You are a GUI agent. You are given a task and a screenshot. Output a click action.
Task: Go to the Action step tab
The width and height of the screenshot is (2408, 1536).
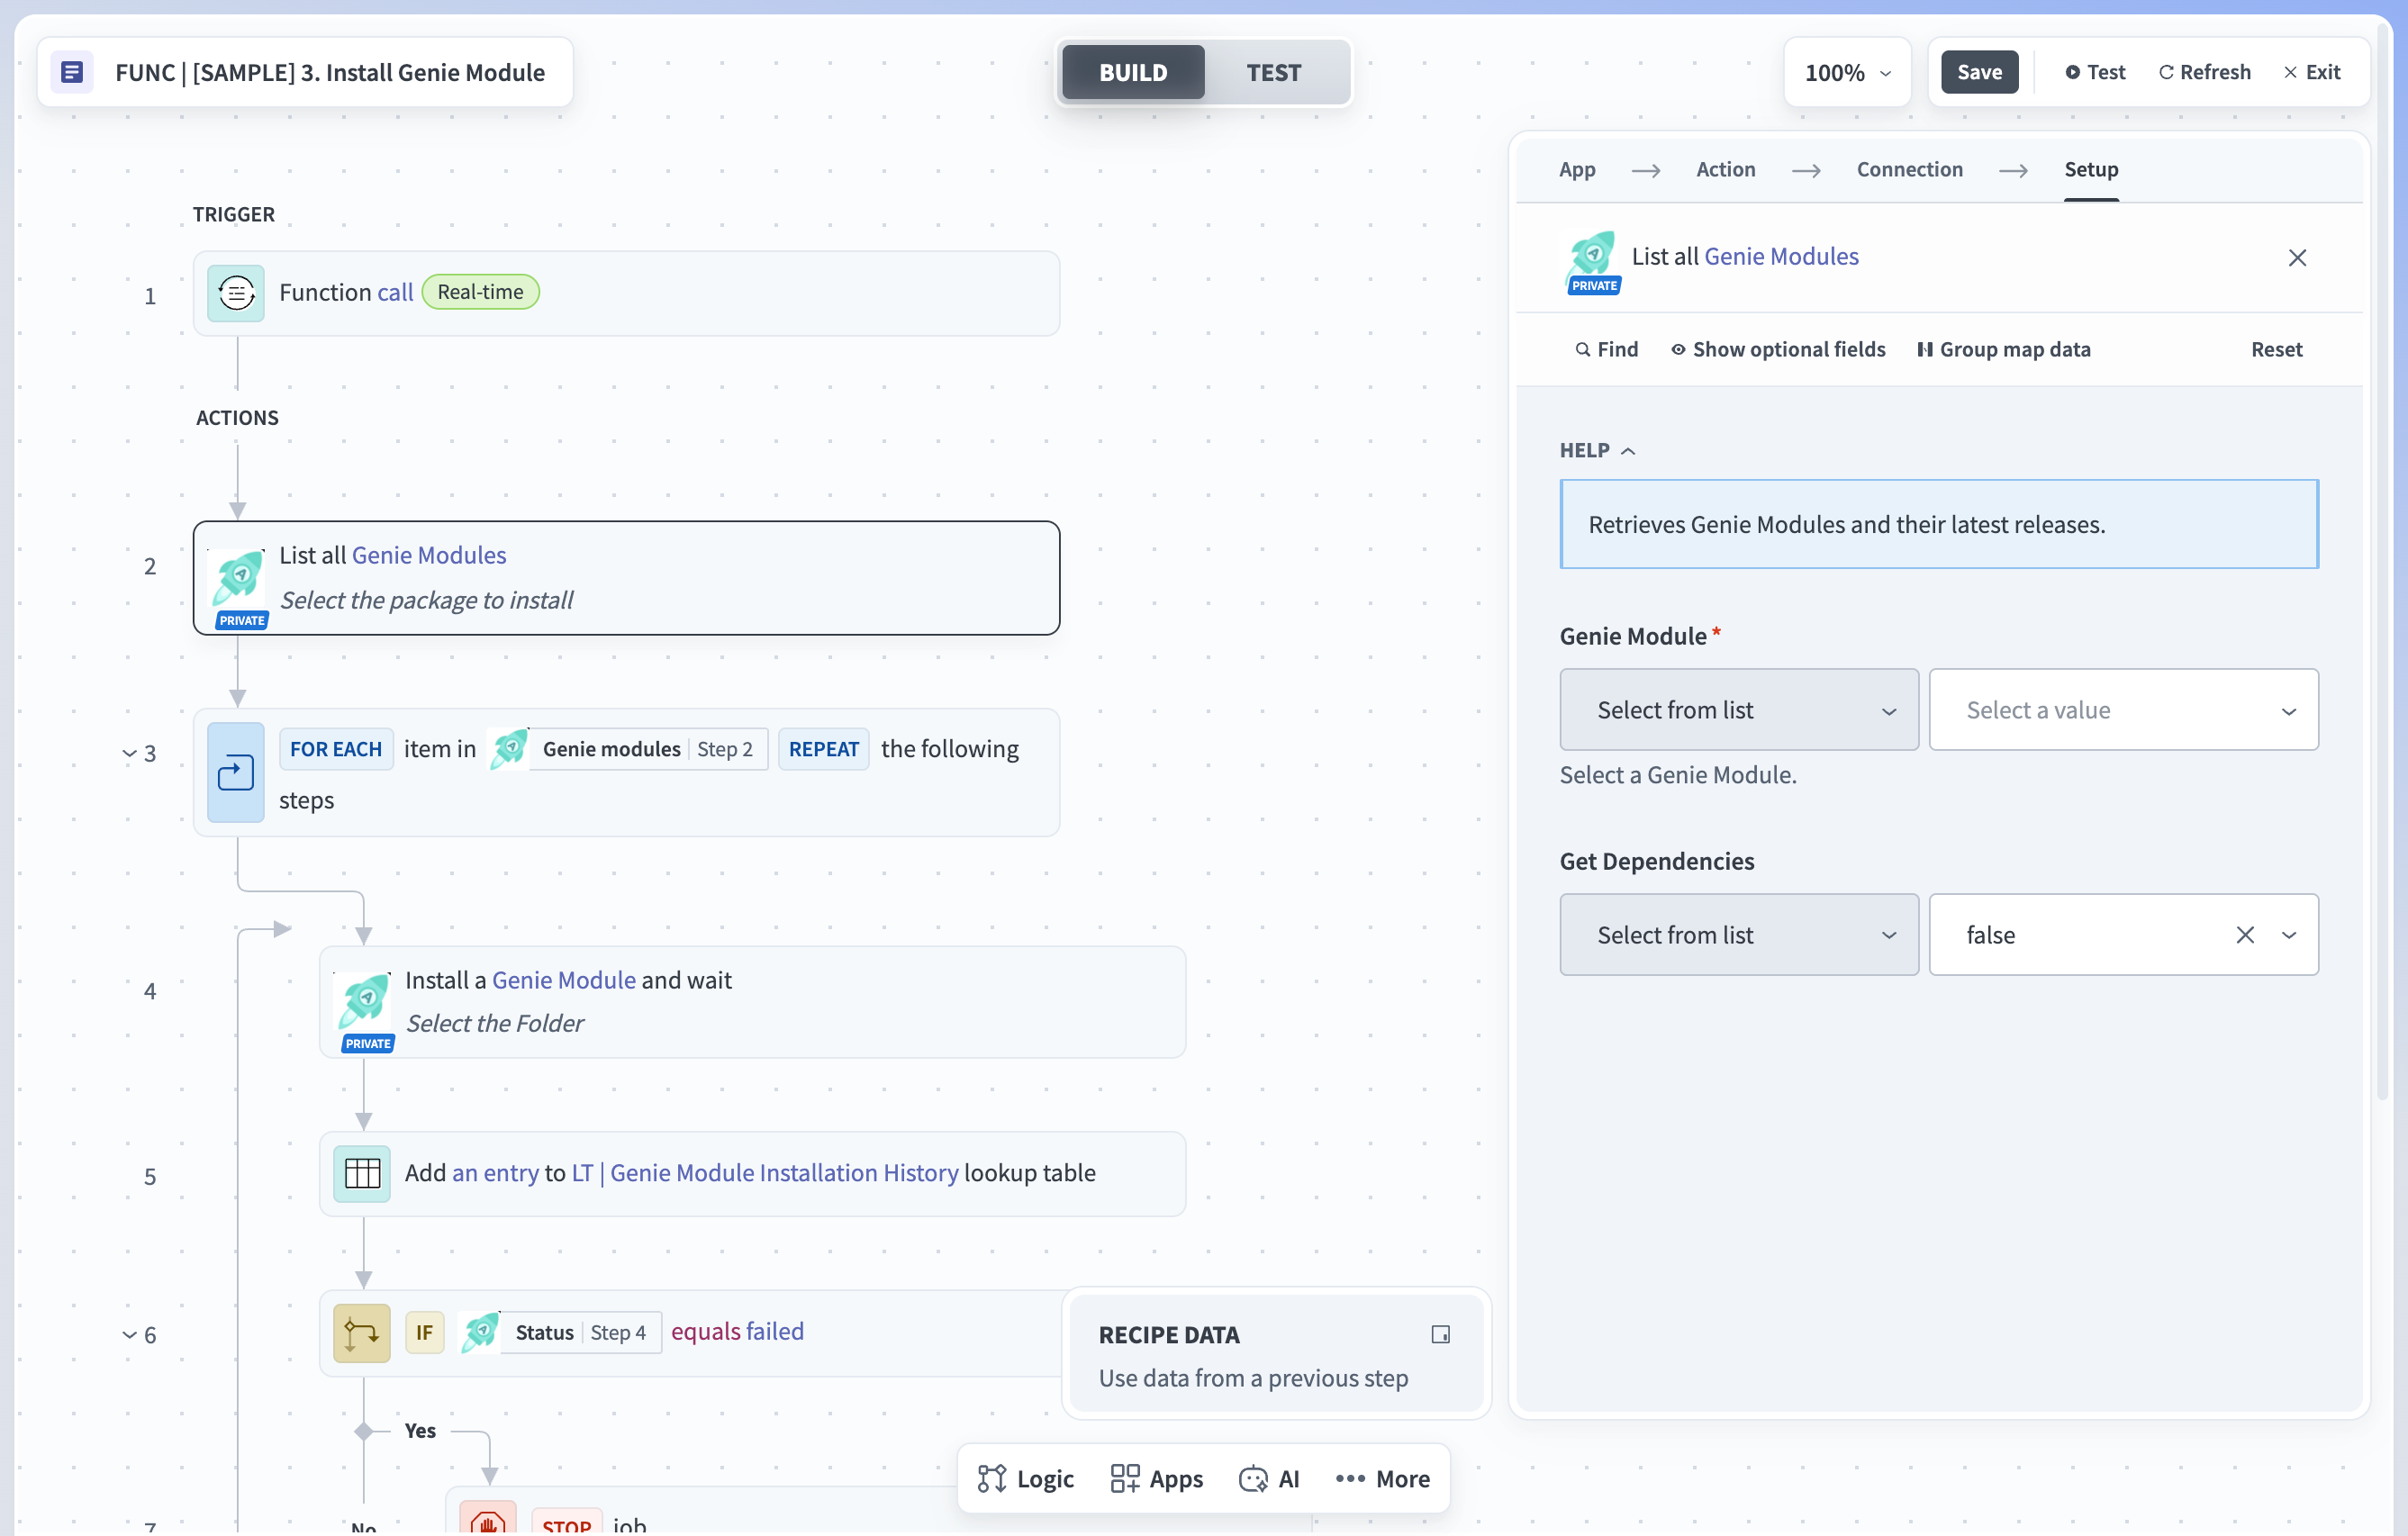point(1725,169)
